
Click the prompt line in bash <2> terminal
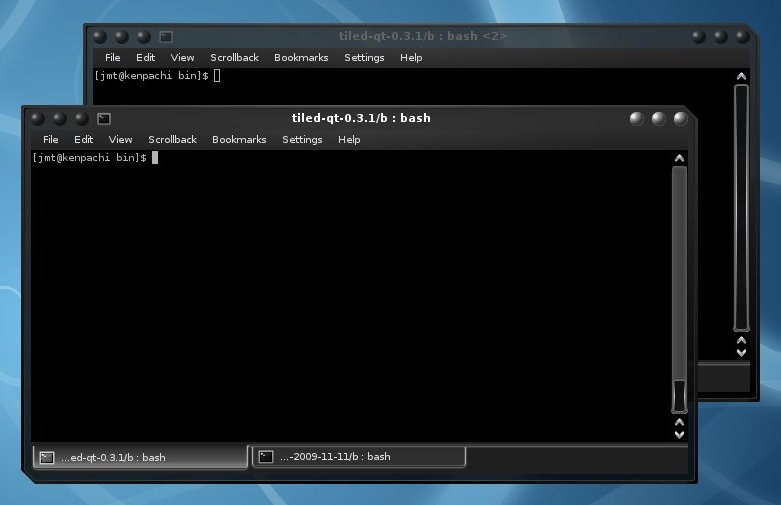pyautogui.click(x=151, y=76)
